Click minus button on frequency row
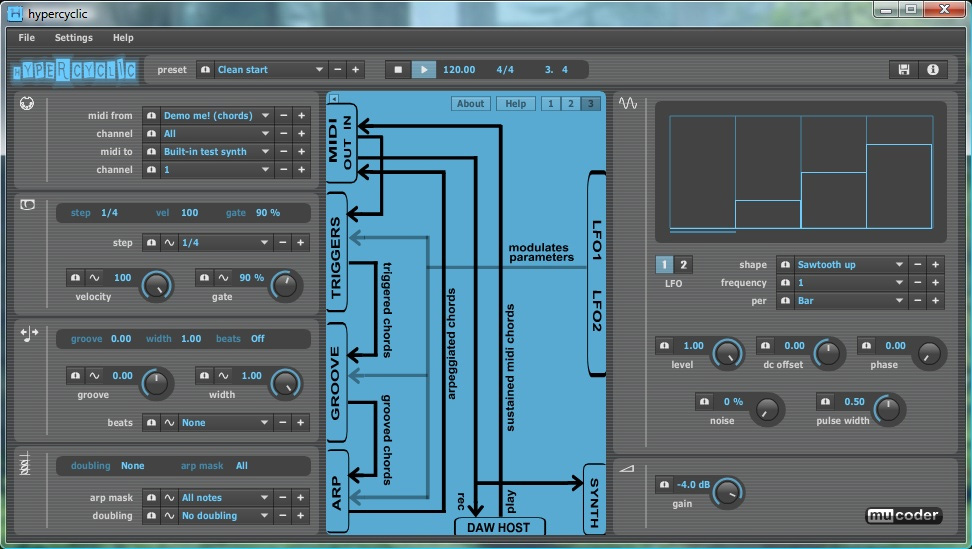The height and width of the screenshot is (549, 972). pyautogui.click(x=917, y=283)
